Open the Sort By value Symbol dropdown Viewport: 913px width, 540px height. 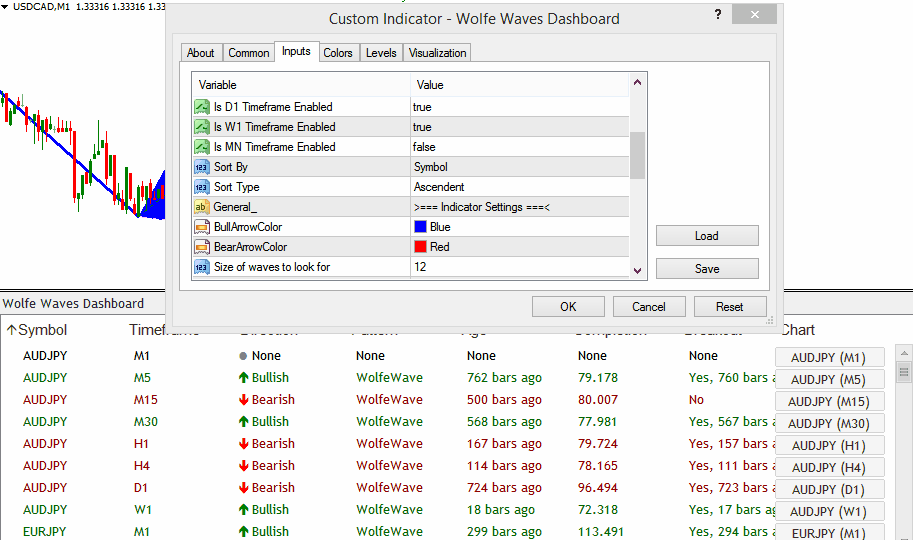click(x=519, y=167)
